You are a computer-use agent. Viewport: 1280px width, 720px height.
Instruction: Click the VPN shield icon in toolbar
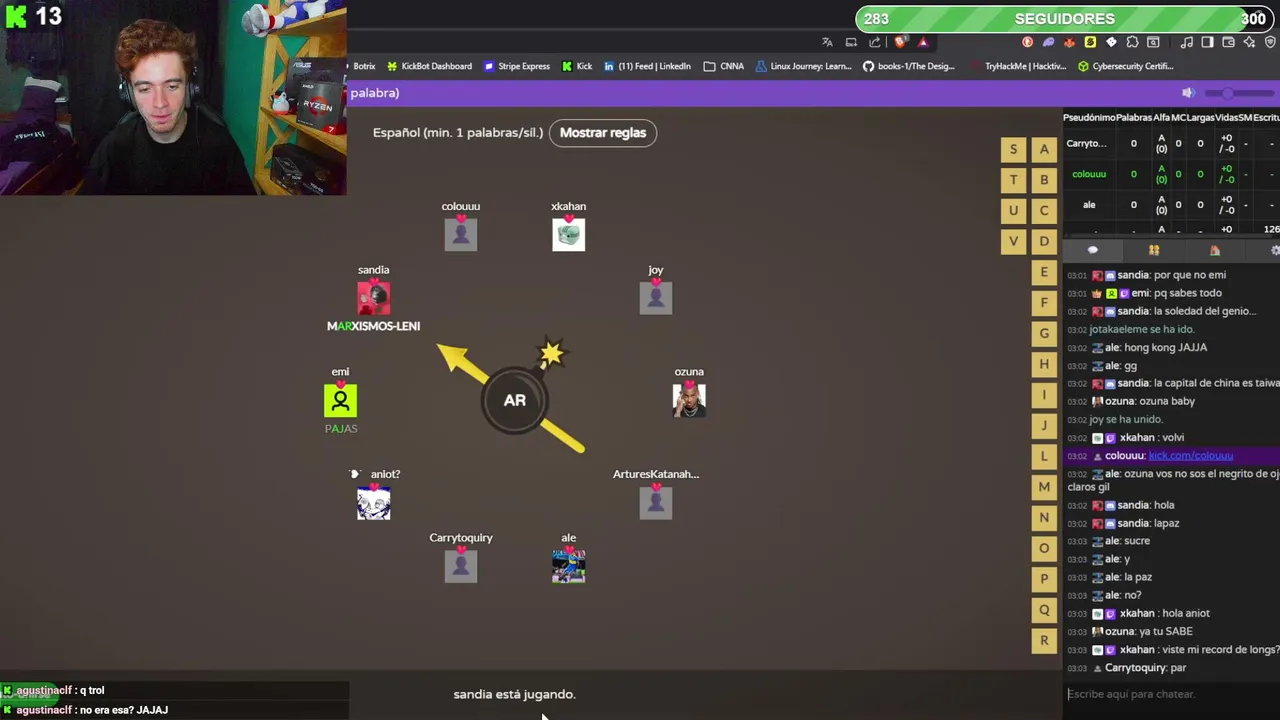(x=1270, y=42)
